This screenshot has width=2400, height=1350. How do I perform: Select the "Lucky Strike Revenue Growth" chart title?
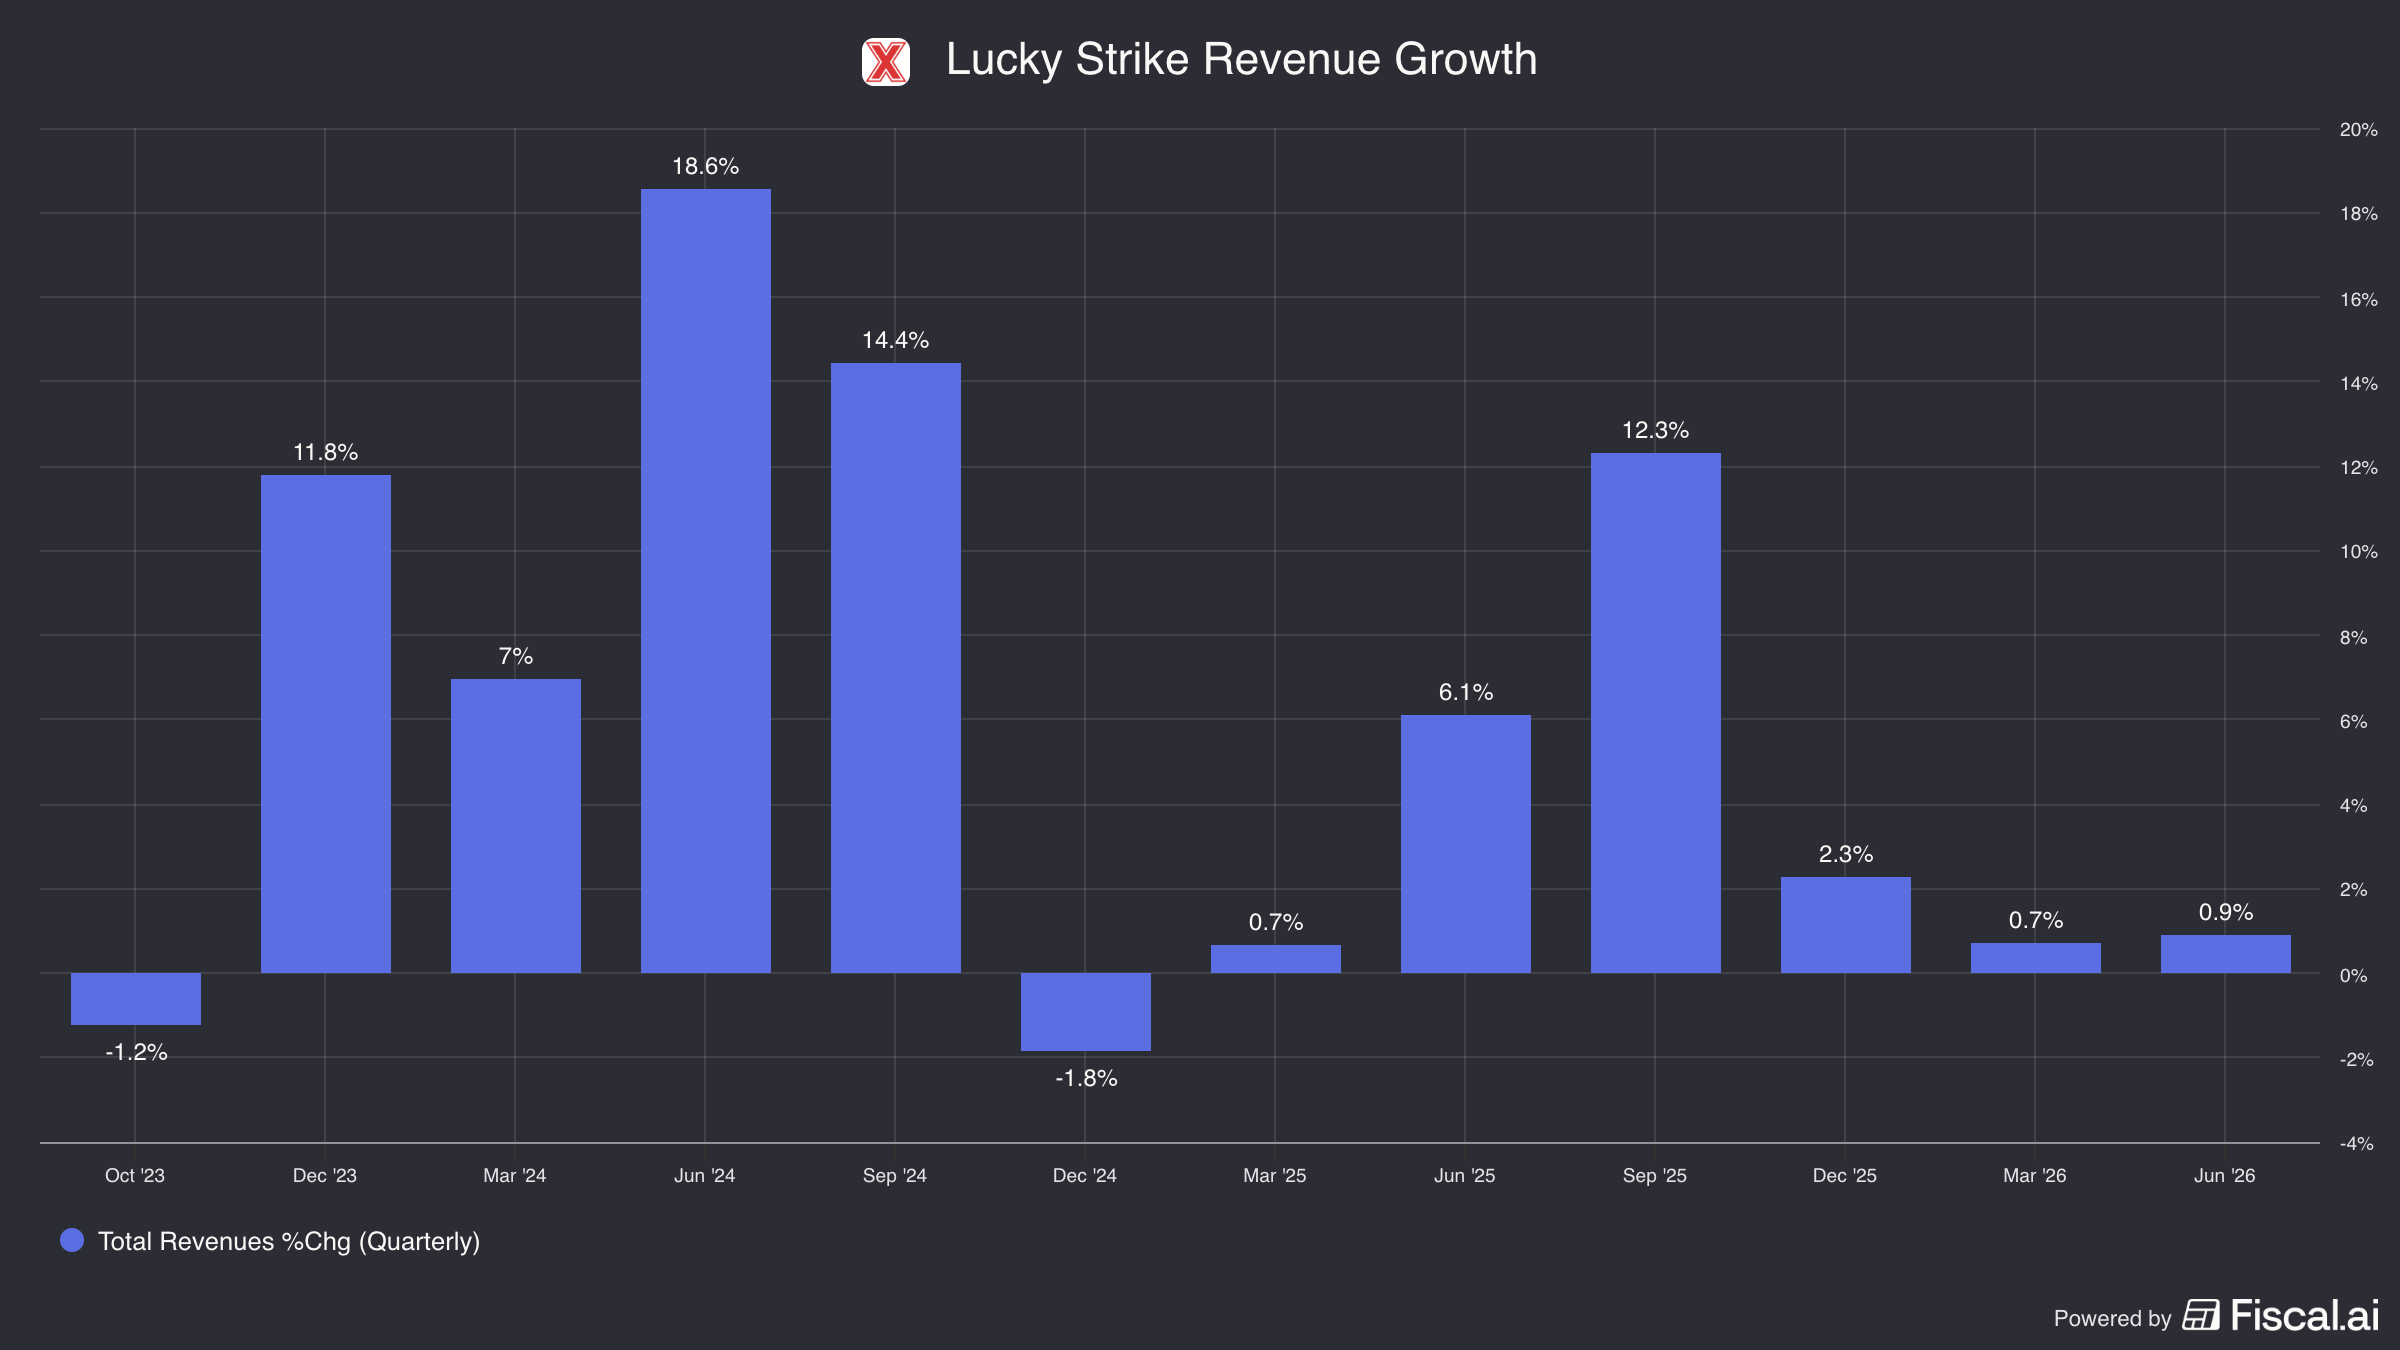tap(1241, 59)
